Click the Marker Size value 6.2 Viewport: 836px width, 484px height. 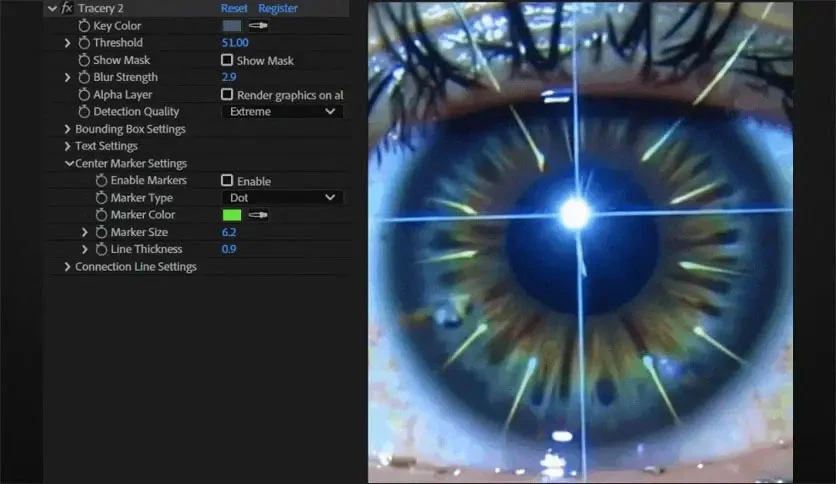(x=229, y=232)
